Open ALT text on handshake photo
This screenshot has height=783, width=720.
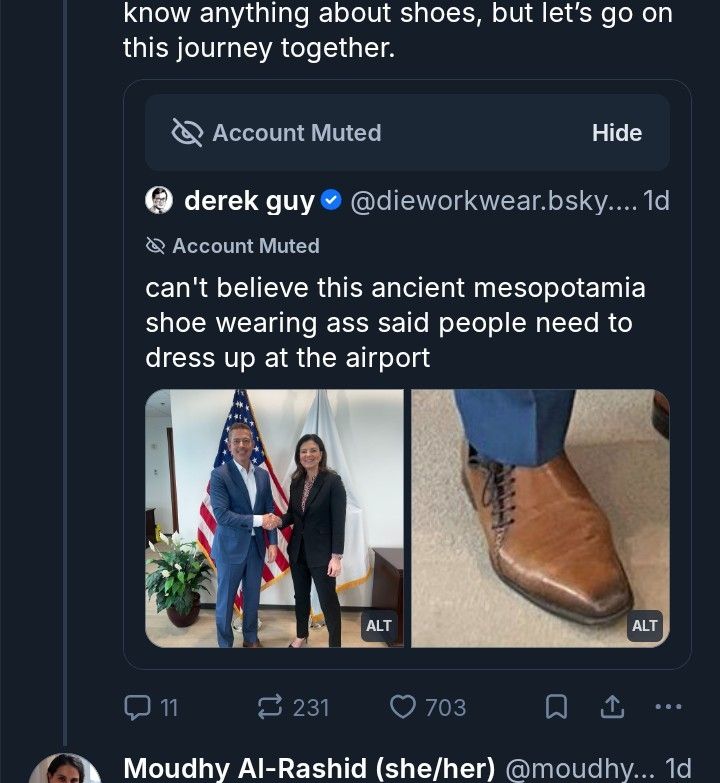tap(379, 626)
